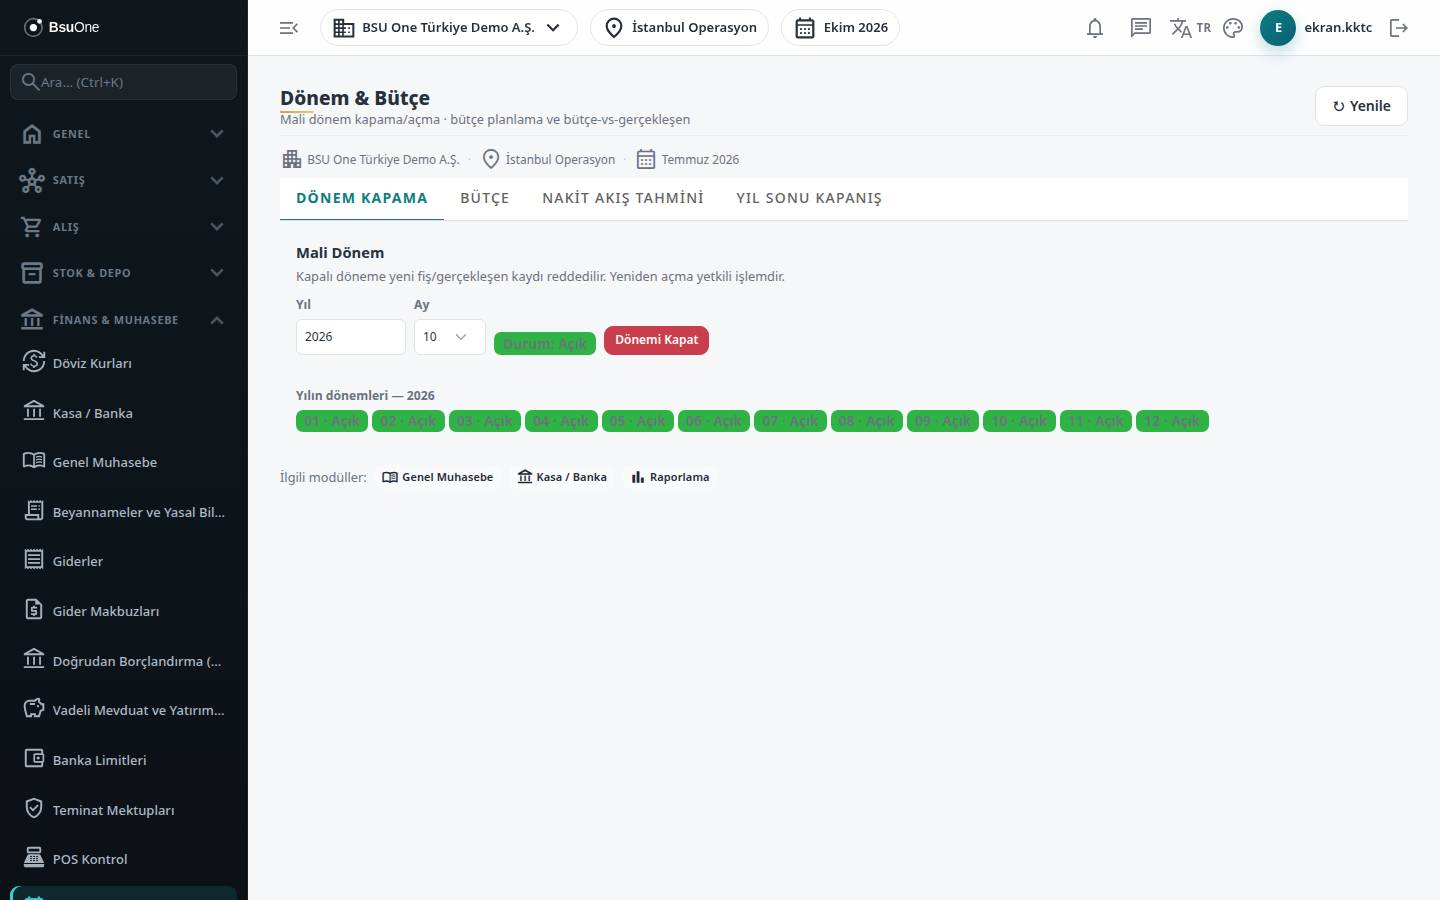Viewport: 1440px width, 900px height.
Task: Open Genel Muhasebe in sidebar
Action: click(124, 462)
